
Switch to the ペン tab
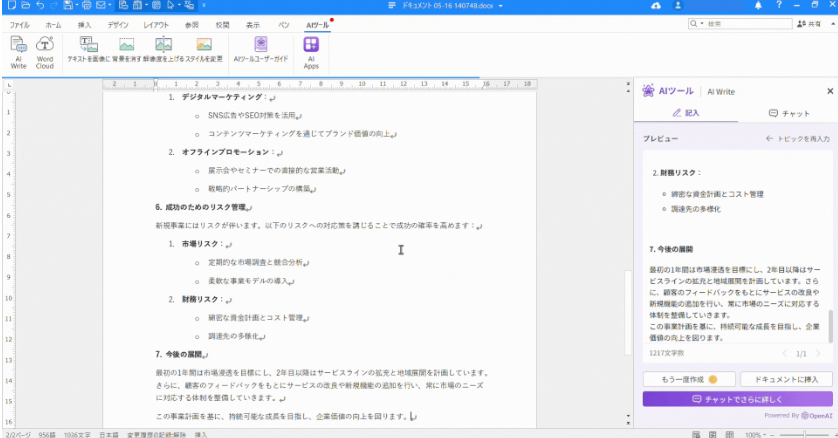pos(284,25)
